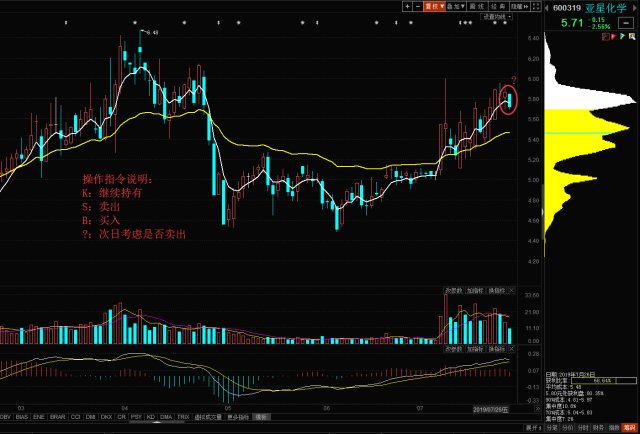This screenshot has height=434, width=640.
Task: Click the red flag marker icon
Action: pyautogui.click(x=613, y=37)
